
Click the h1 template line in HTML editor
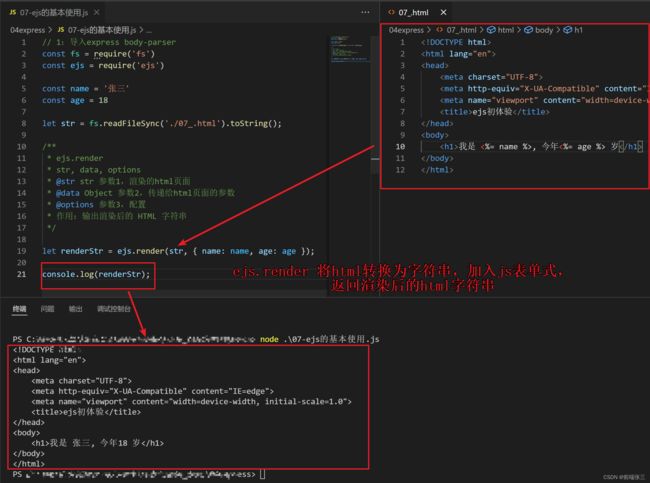pos(541,146)
